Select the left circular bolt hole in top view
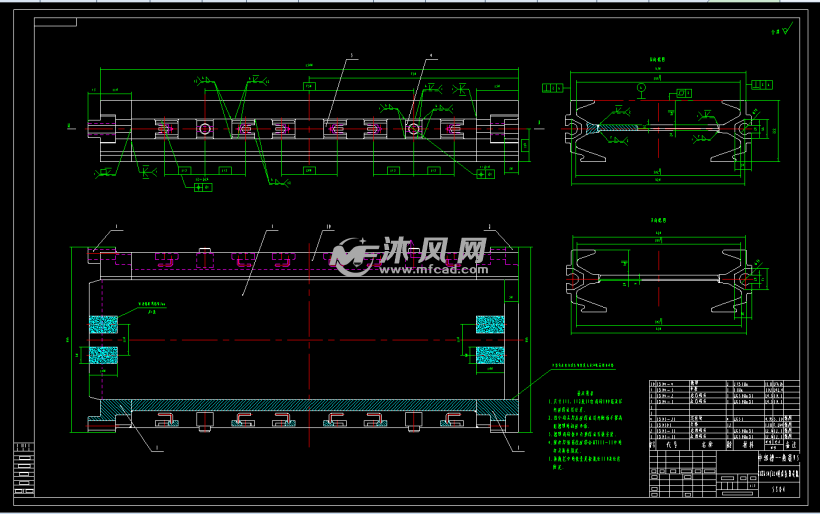This screenshot has width=820, height=514. (x=204, y=128)
